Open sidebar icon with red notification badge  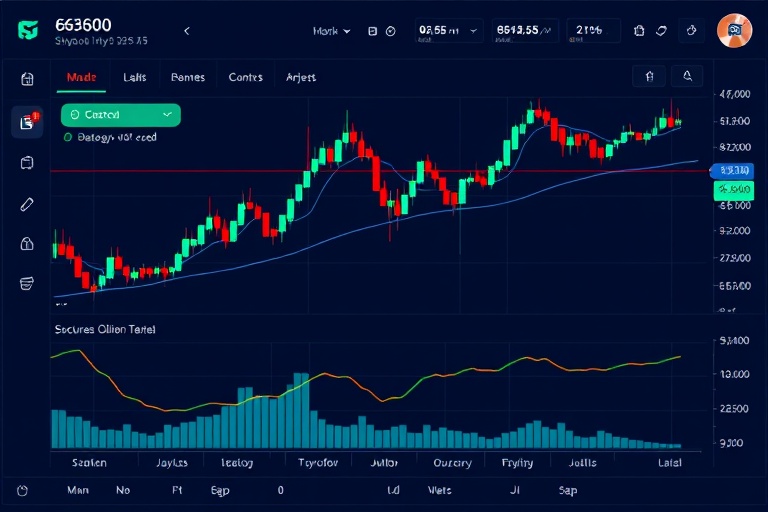pyautogui.click(x=27, y=122)
